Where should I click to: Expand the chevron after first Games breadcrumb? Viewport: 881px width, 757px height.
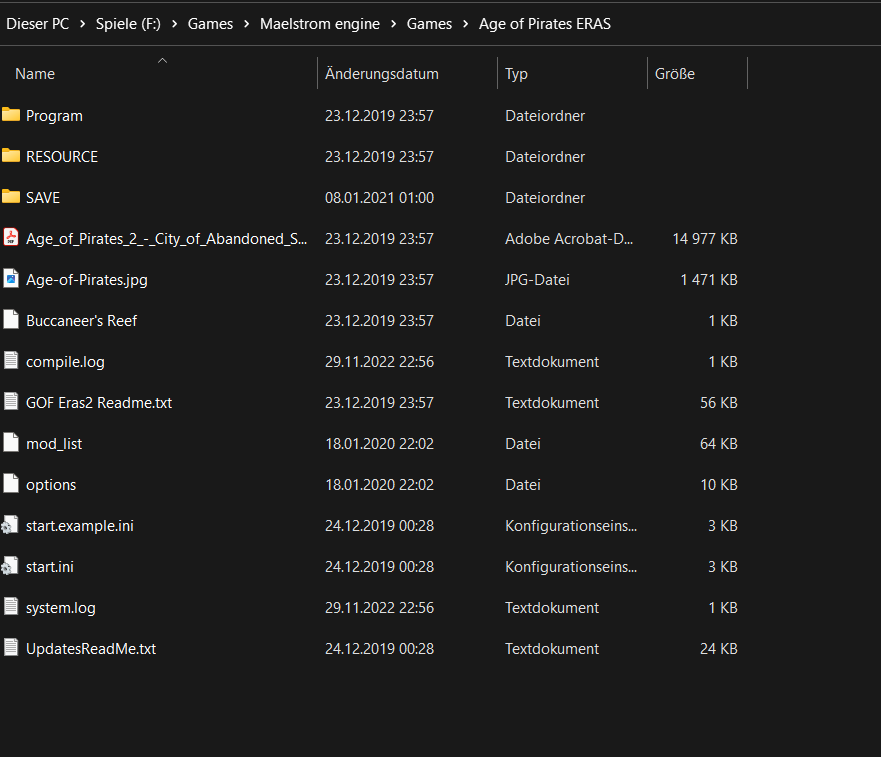pos(247,24)
